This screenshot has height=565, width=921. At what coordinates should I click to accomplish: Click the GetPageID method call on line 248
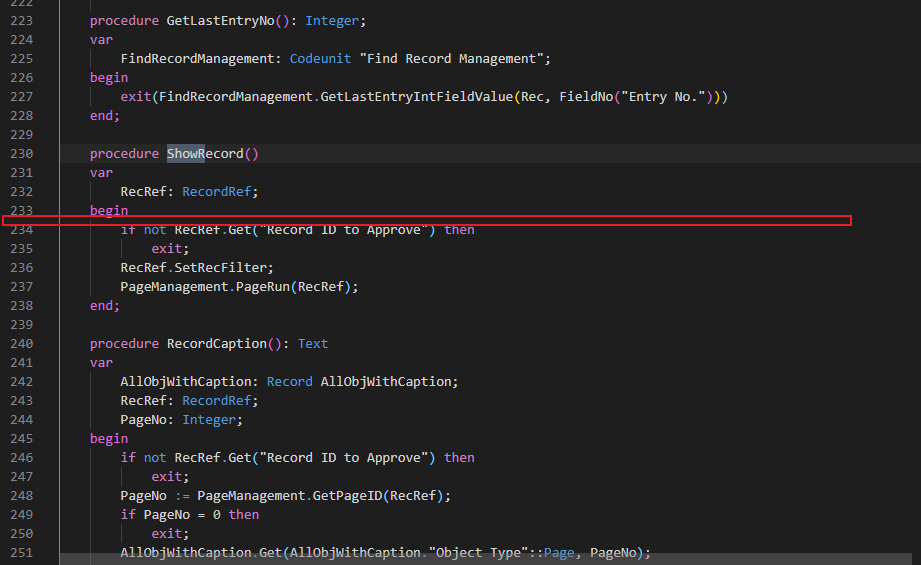[347, 496]
